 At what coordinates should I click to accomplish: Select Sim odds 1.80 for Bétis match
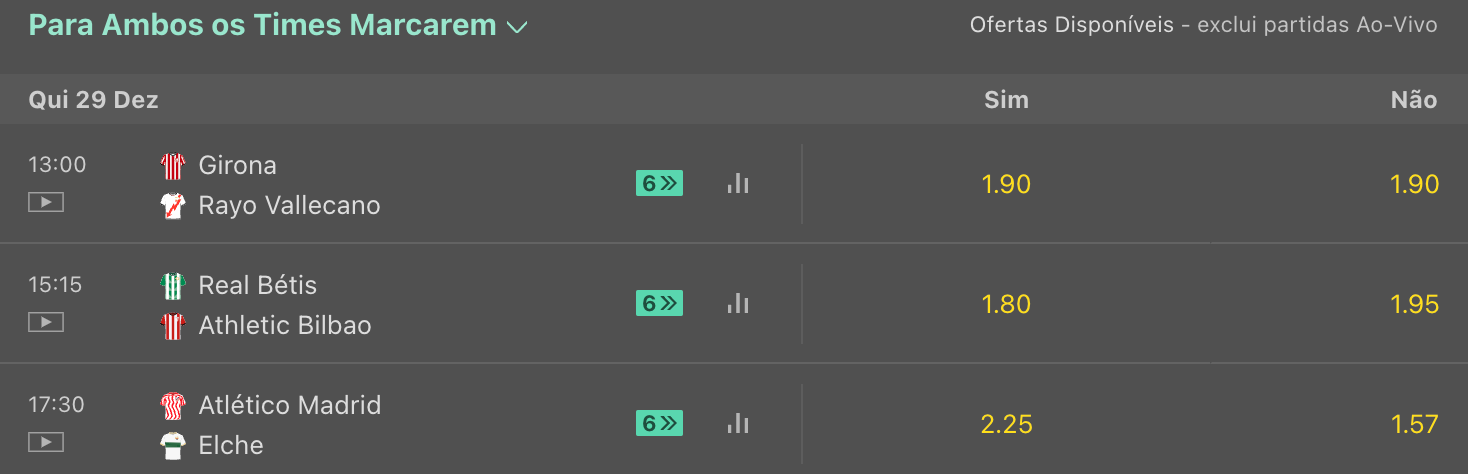pyautogui.click(x=1006, y=304)
